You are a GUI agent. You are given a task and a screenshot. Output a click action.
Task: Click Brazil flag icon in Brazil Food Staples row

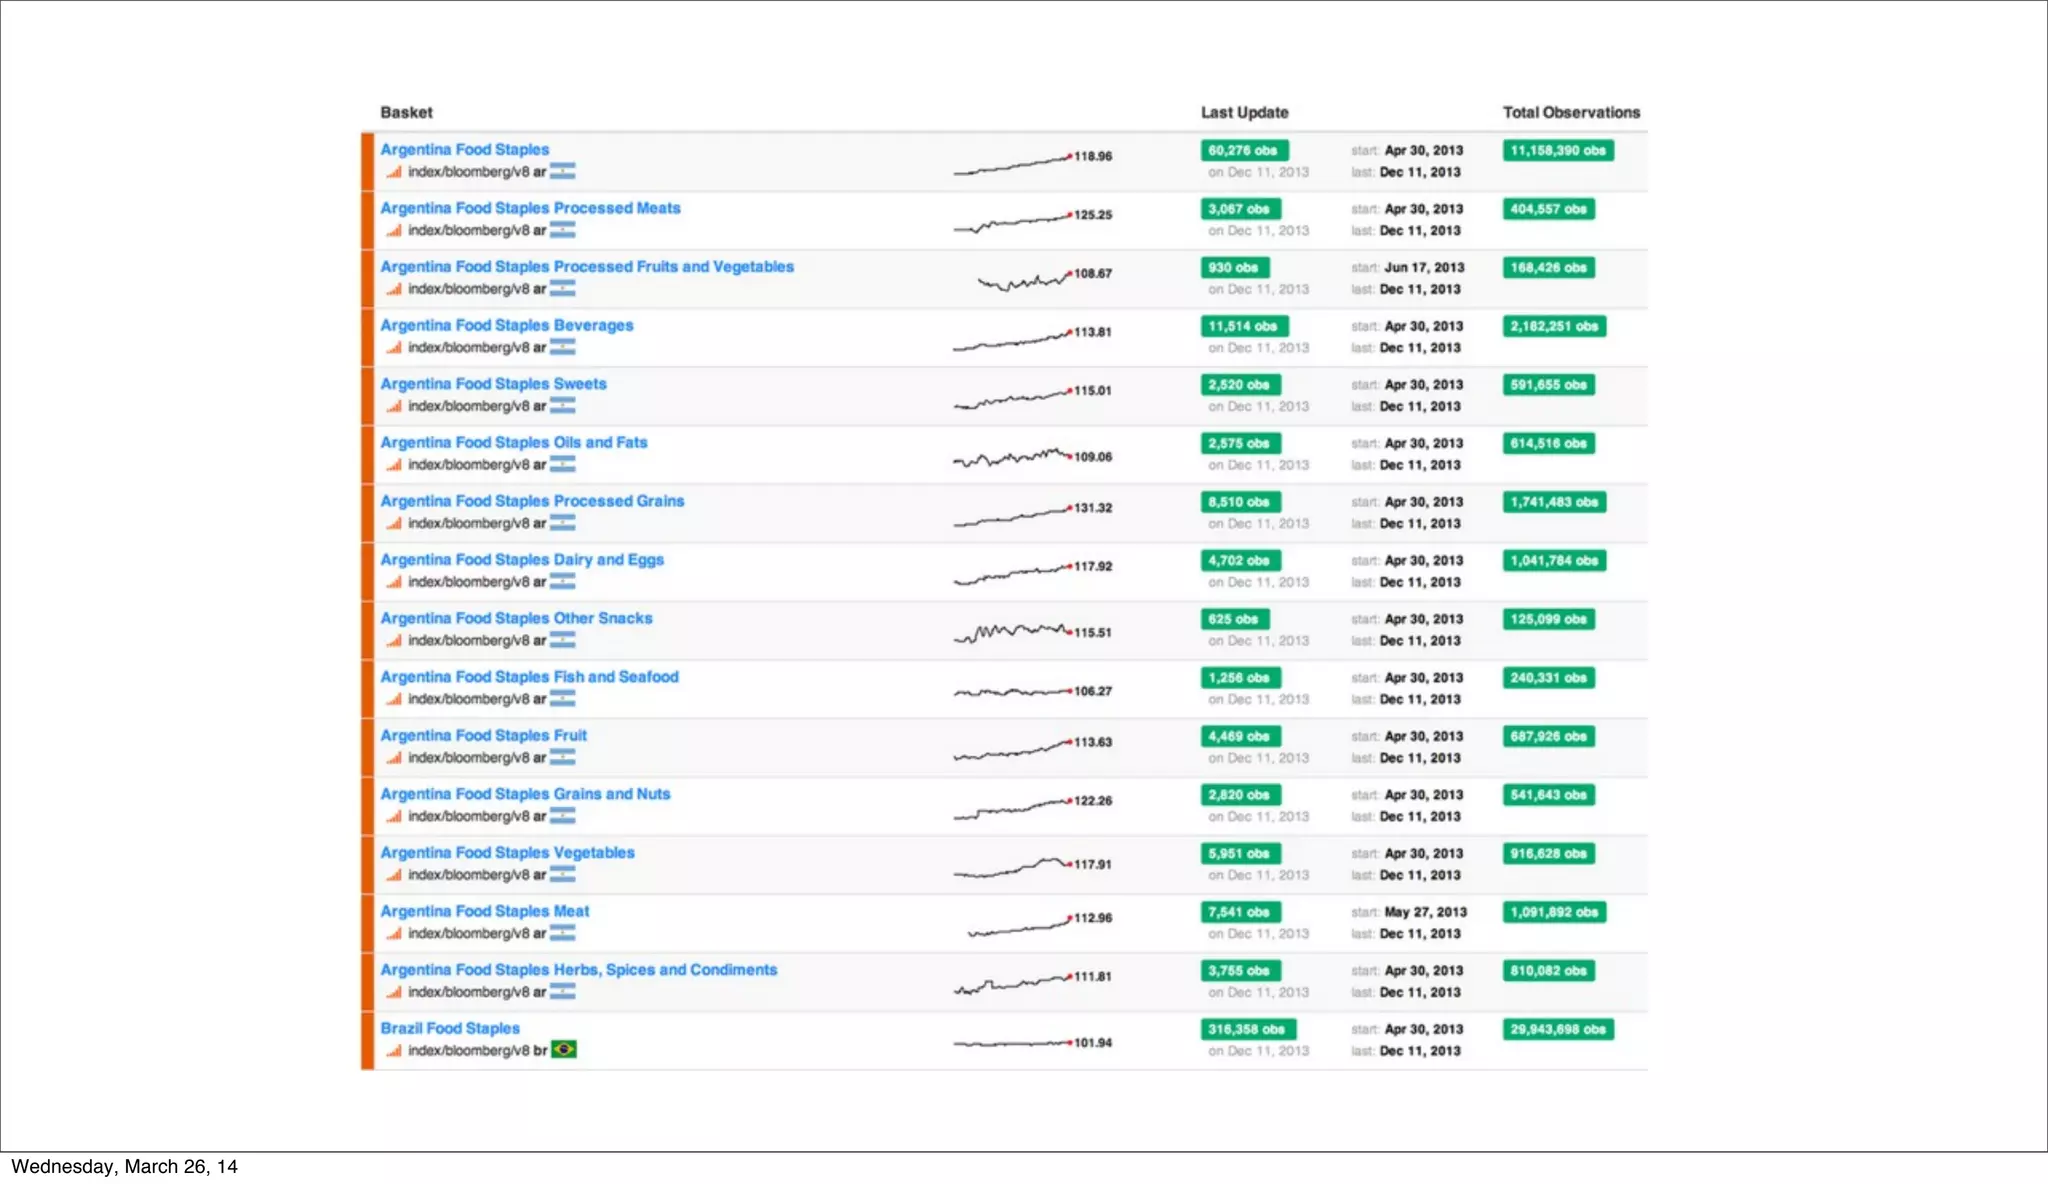[564, 1049]
